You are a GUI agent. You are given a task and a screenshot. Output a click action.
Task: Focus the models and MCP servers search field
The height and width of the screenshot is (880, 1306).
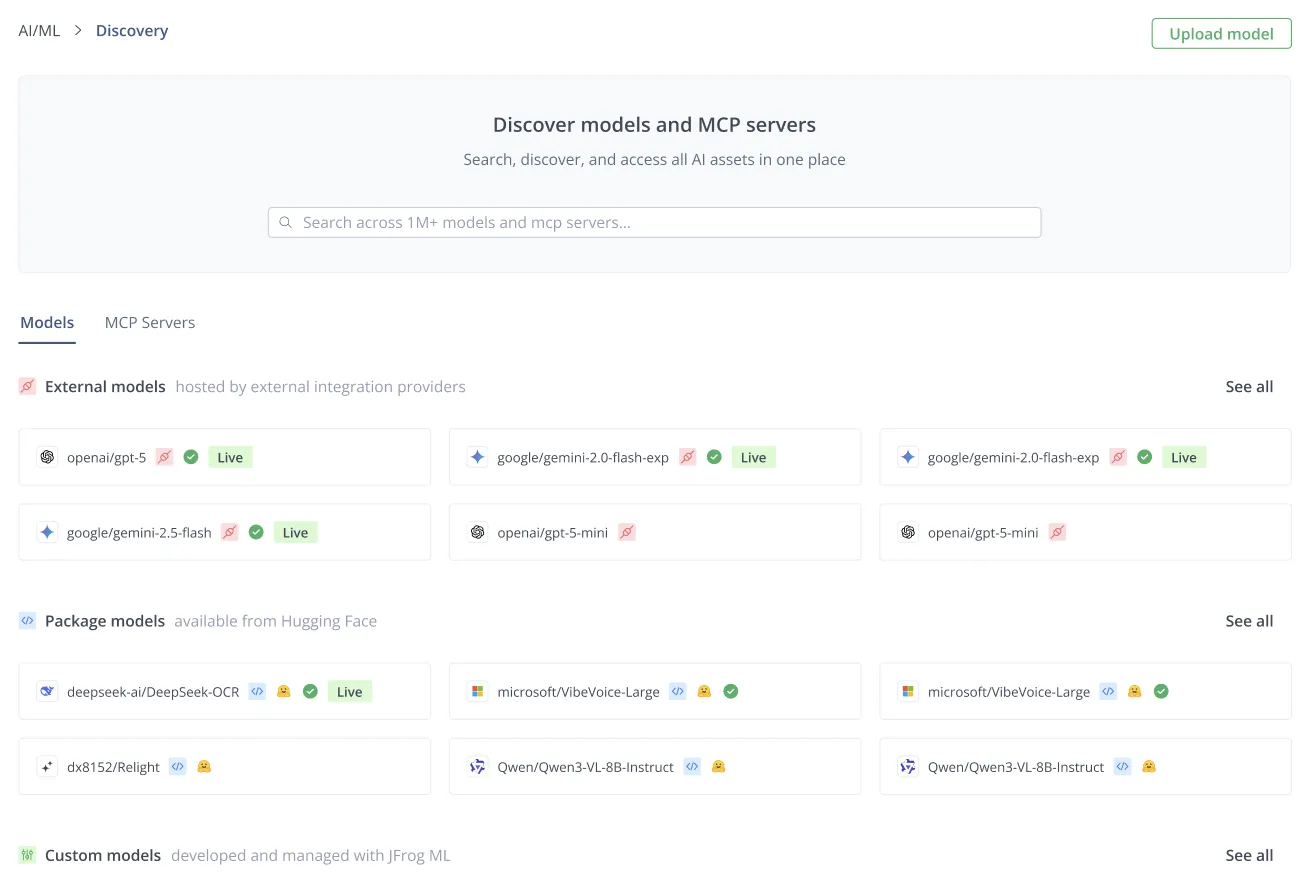(x=655, y=222)
